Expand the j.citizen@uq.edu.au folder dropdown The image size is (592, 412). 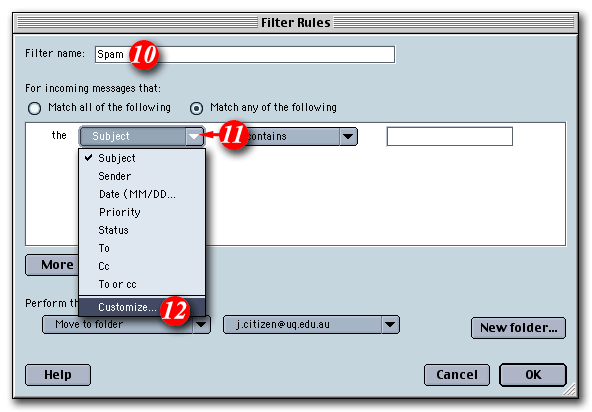[x=390, y=324]
